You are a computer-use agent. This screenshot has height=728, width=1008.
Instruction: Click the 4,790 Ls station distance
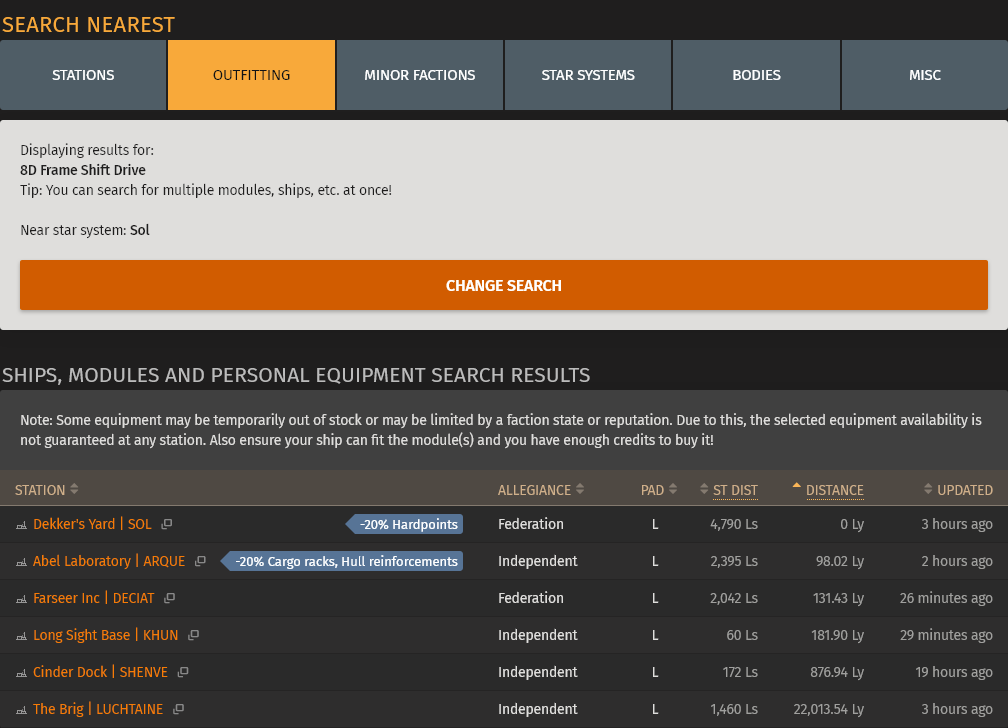coord(734,524)
